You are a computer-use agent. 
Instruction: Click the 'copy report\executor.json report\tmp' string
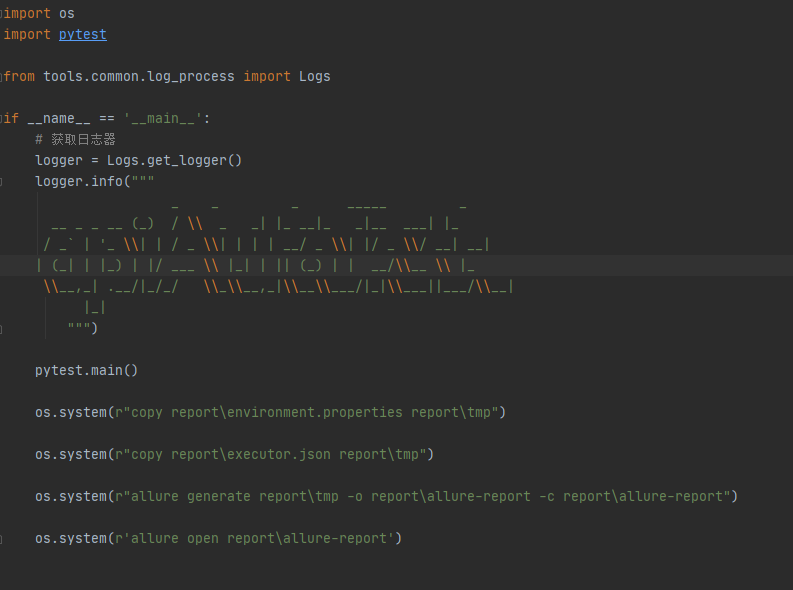coord(274,454)
